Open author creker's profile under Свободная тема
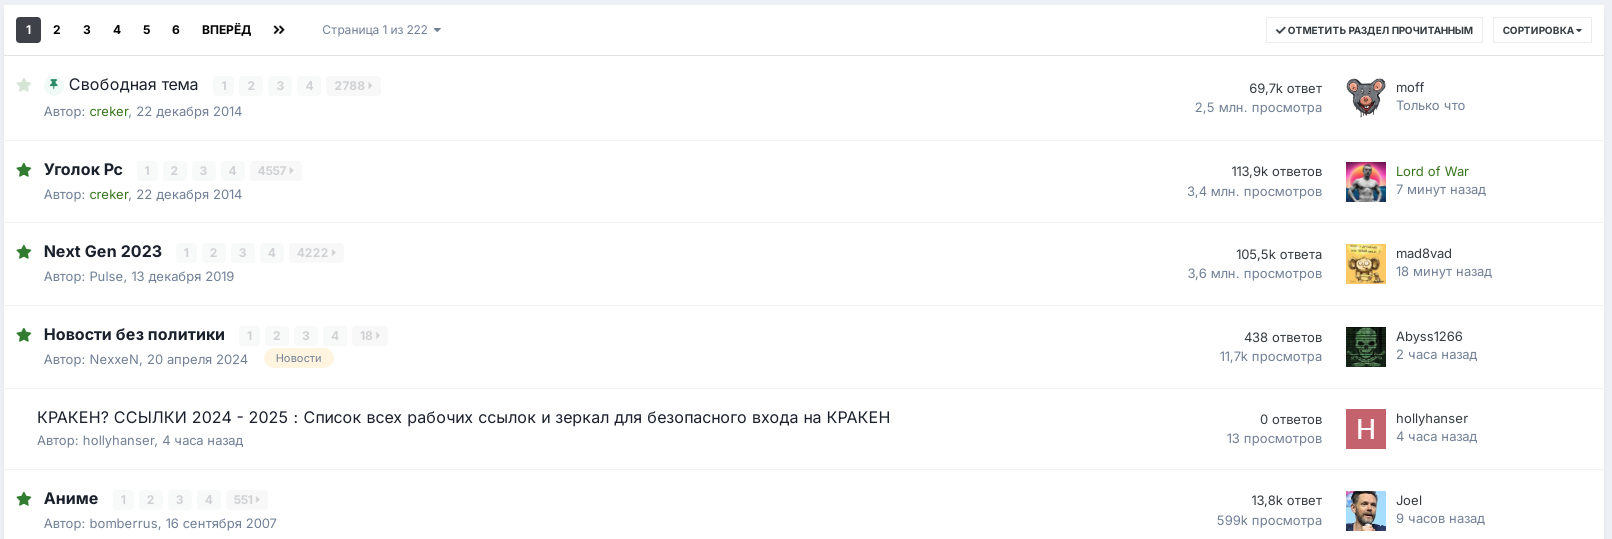Viewport: 1612px width, 539px height. click(x=109, y=112)
